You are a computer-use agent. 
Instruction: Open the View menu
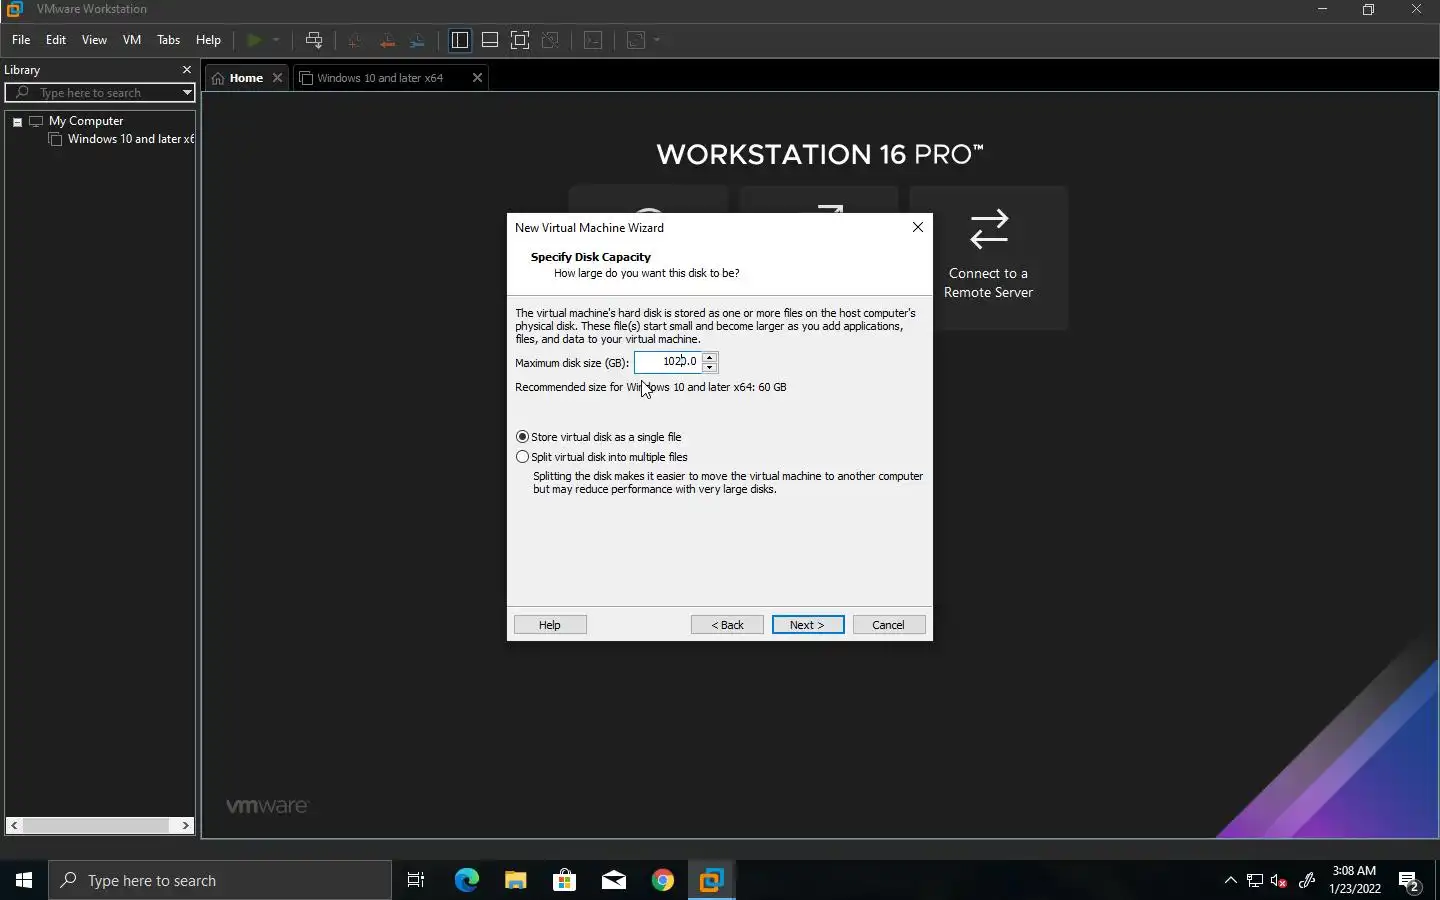tap(94, 40)
